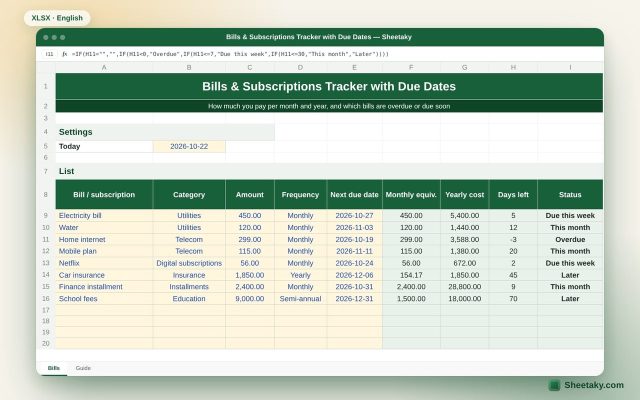Click the tracker main title banner

click(329, 86)
